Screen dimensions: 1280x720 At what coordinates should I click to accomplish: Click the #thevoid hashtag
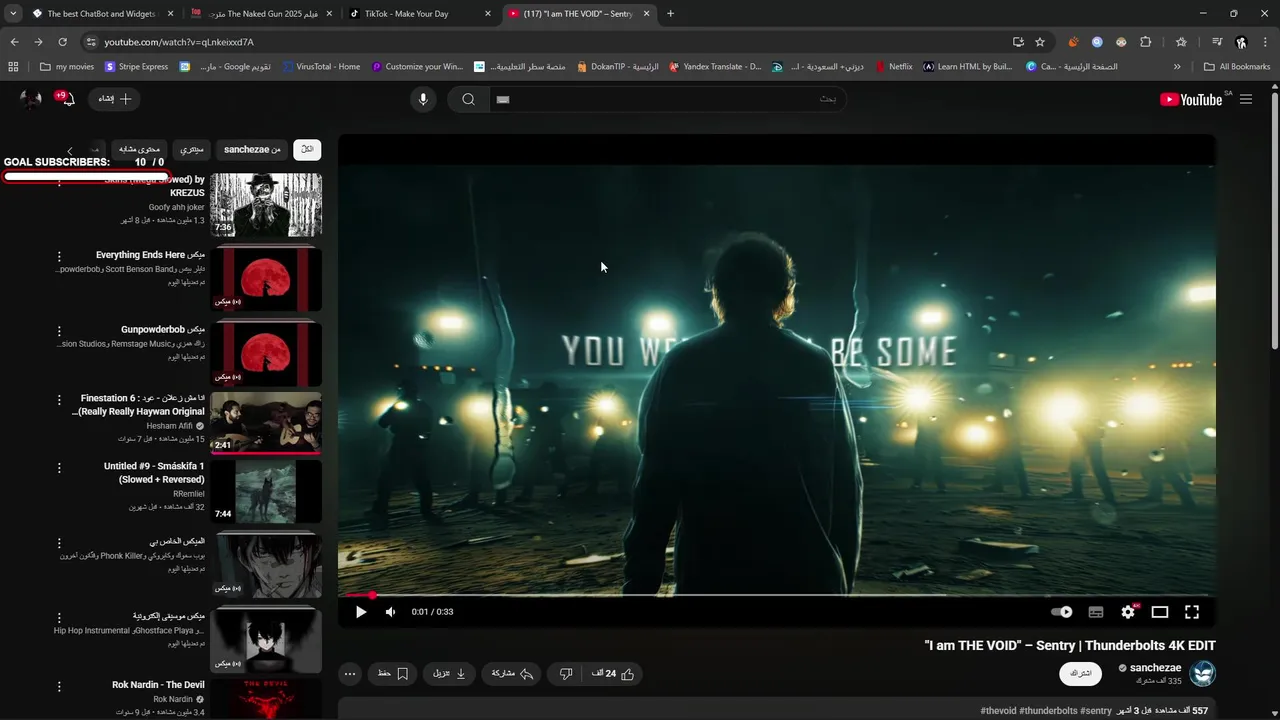tap(998, 711)
